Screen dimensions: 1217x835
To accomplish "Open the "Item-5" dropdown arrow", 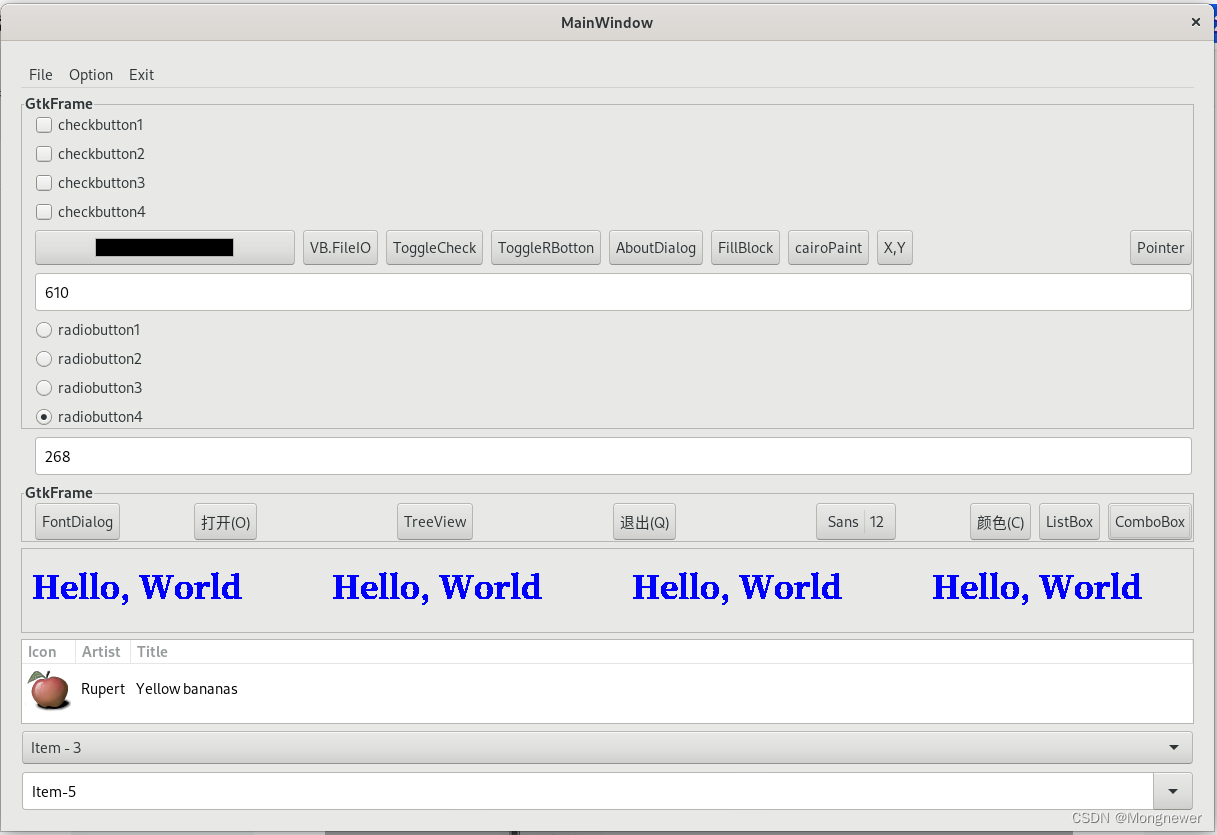I will (x=1172, y=791).
